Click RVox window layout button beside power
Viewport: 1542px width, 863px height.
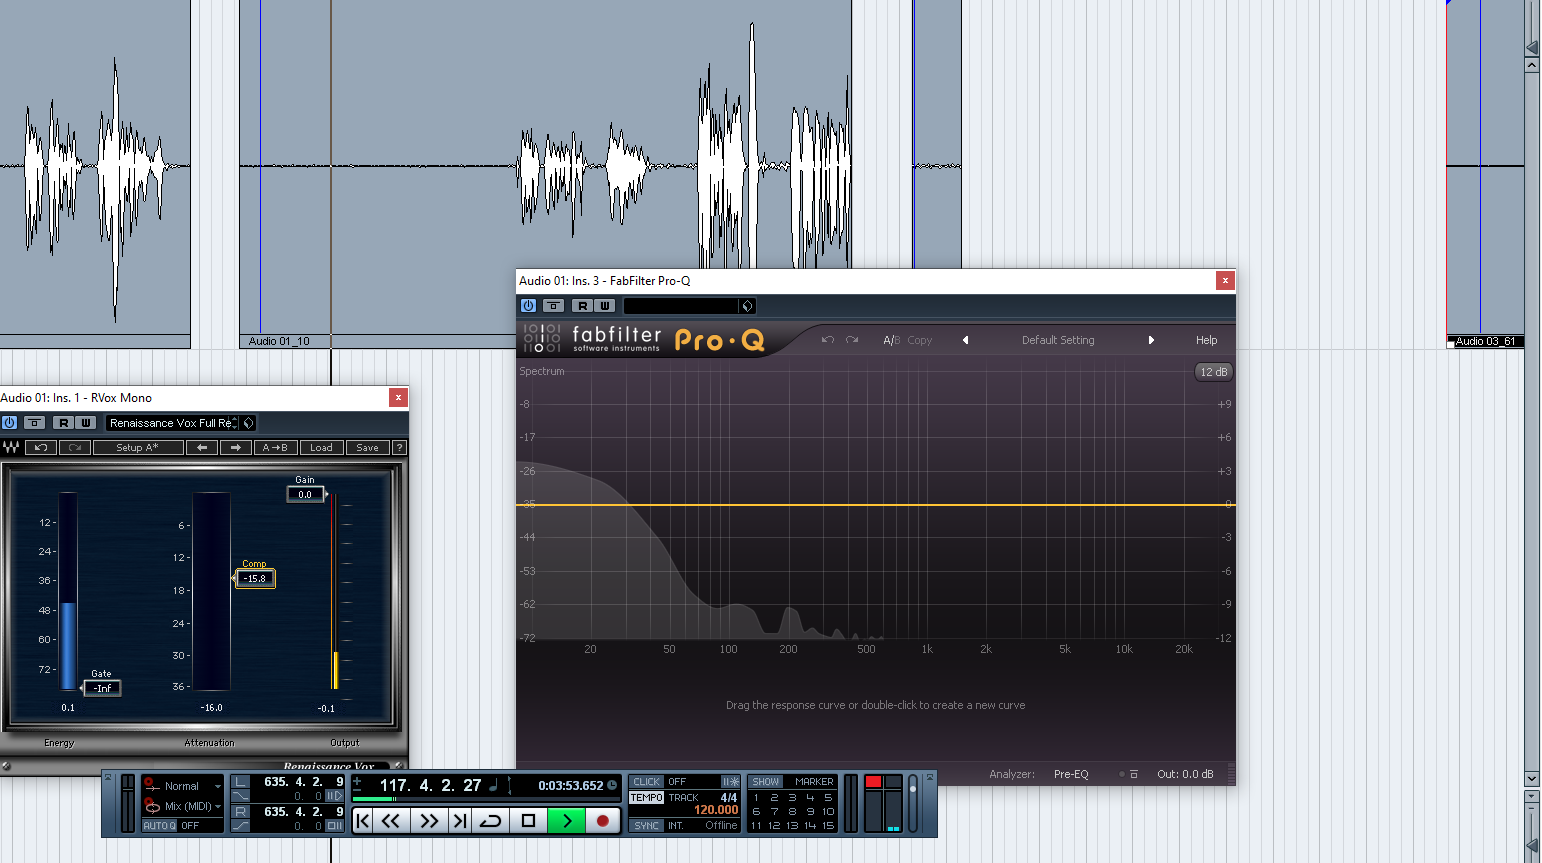point(34,423)
